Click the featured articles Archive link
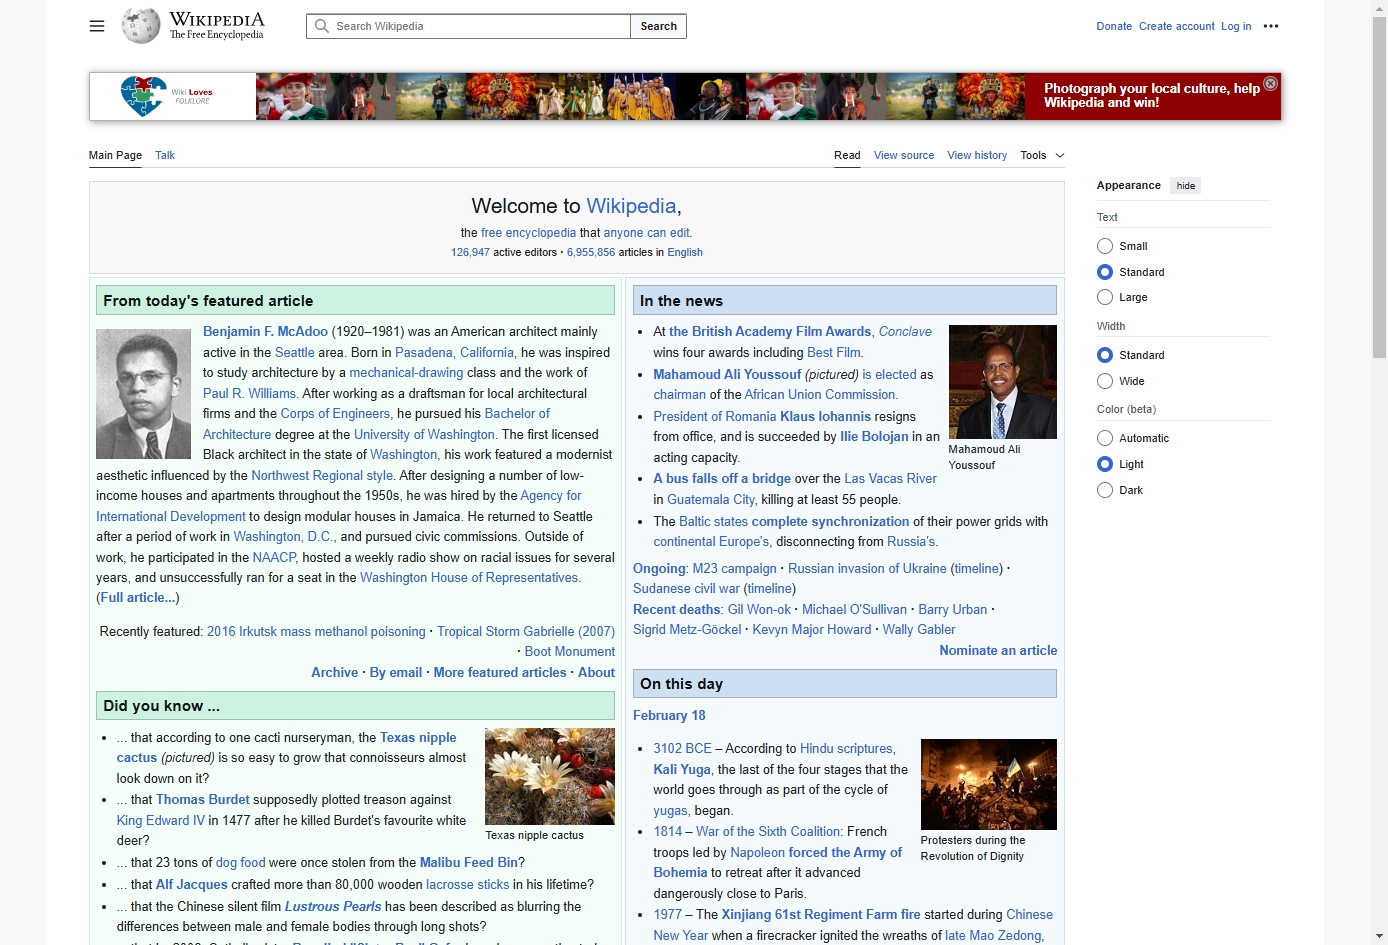 coord(334,673)
